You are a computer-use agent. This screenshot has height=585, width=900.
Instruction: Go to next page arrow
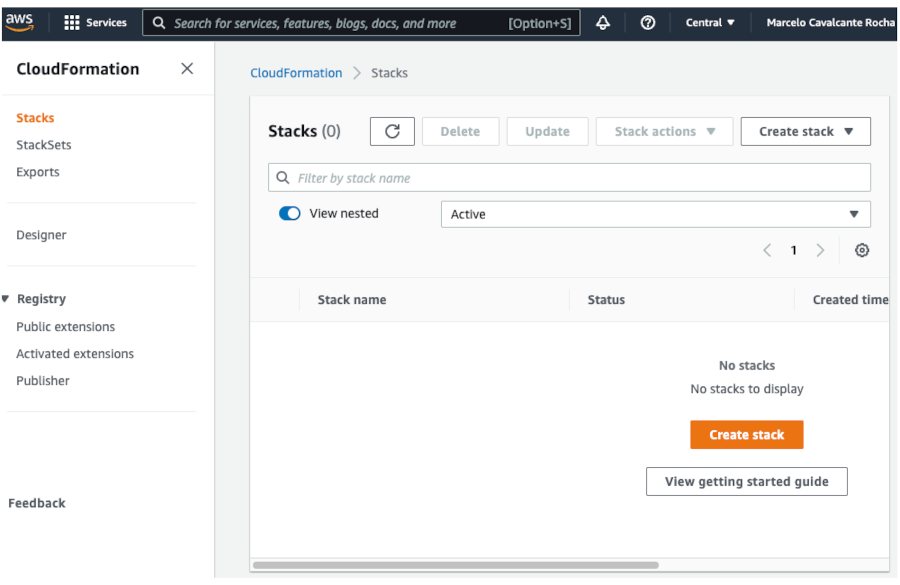[x=820, y=250]
